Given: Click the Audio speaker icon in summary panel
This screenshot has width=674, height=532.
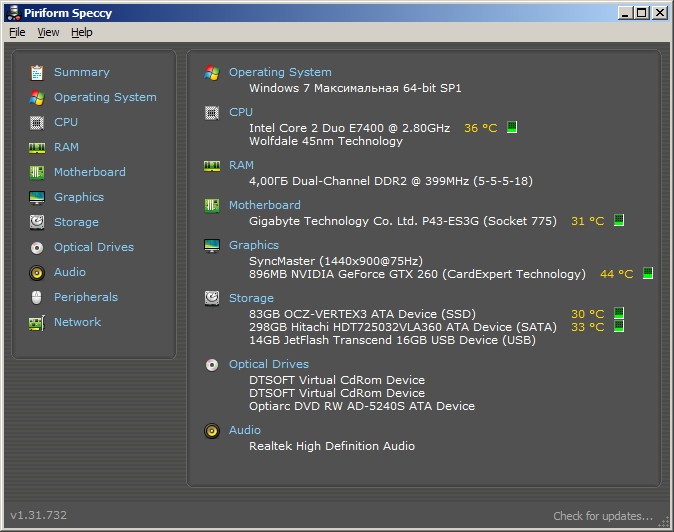Looking at the screenshot, I should [x=212, y=431].
